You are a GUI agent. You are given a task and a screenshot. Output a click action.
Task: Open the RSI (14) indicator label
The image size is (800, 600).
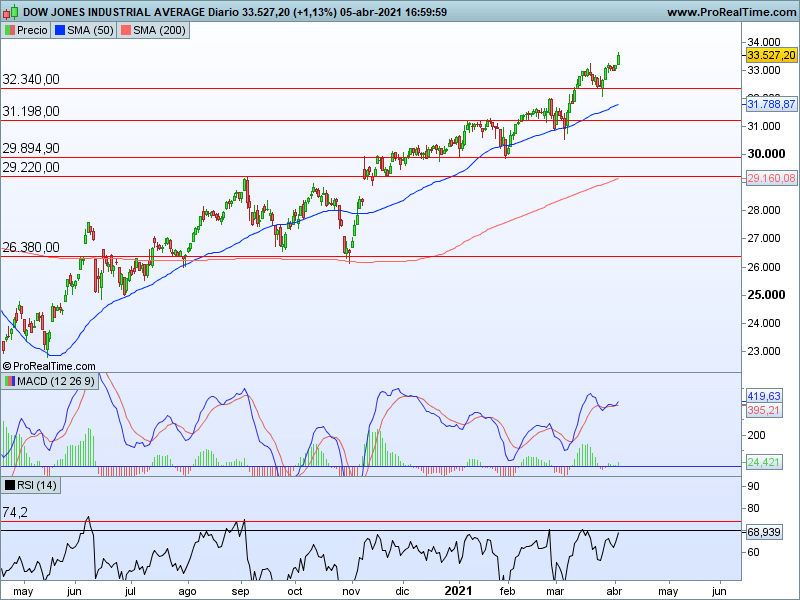click(x=31, y=485)
